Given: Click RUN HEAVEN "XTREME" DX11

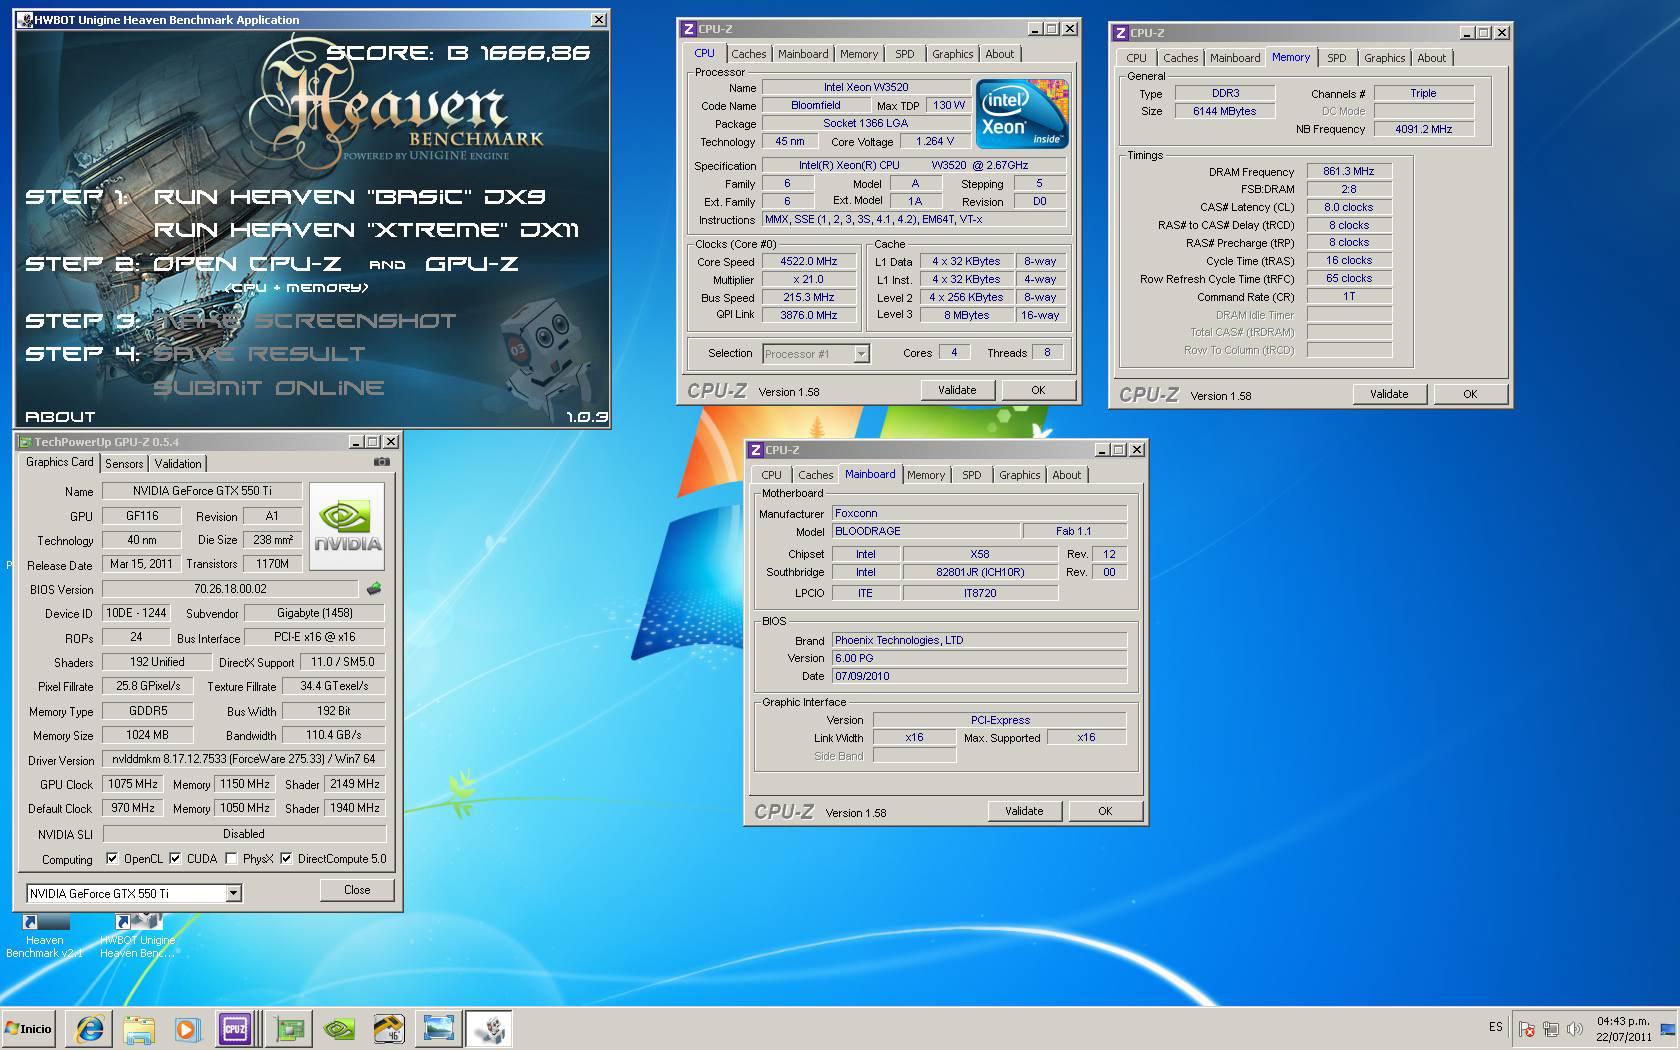Looking at the screenshot, I should click(x=366, y=230).
